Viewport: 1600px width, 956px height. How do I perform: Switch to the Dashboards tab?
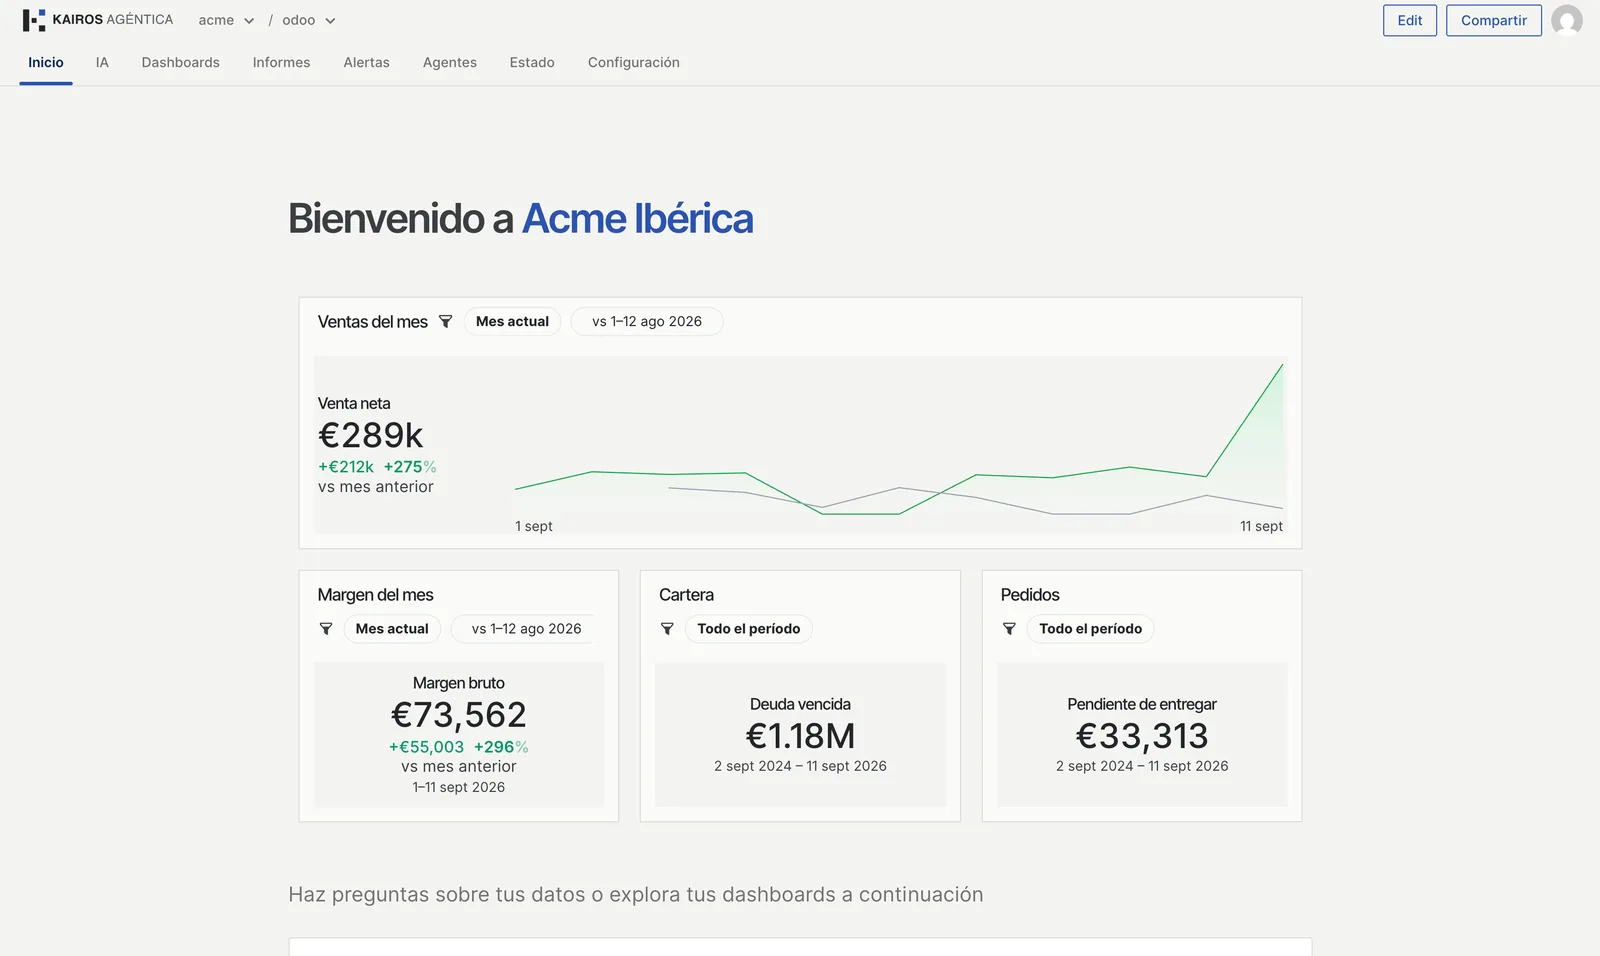point(181,63)
